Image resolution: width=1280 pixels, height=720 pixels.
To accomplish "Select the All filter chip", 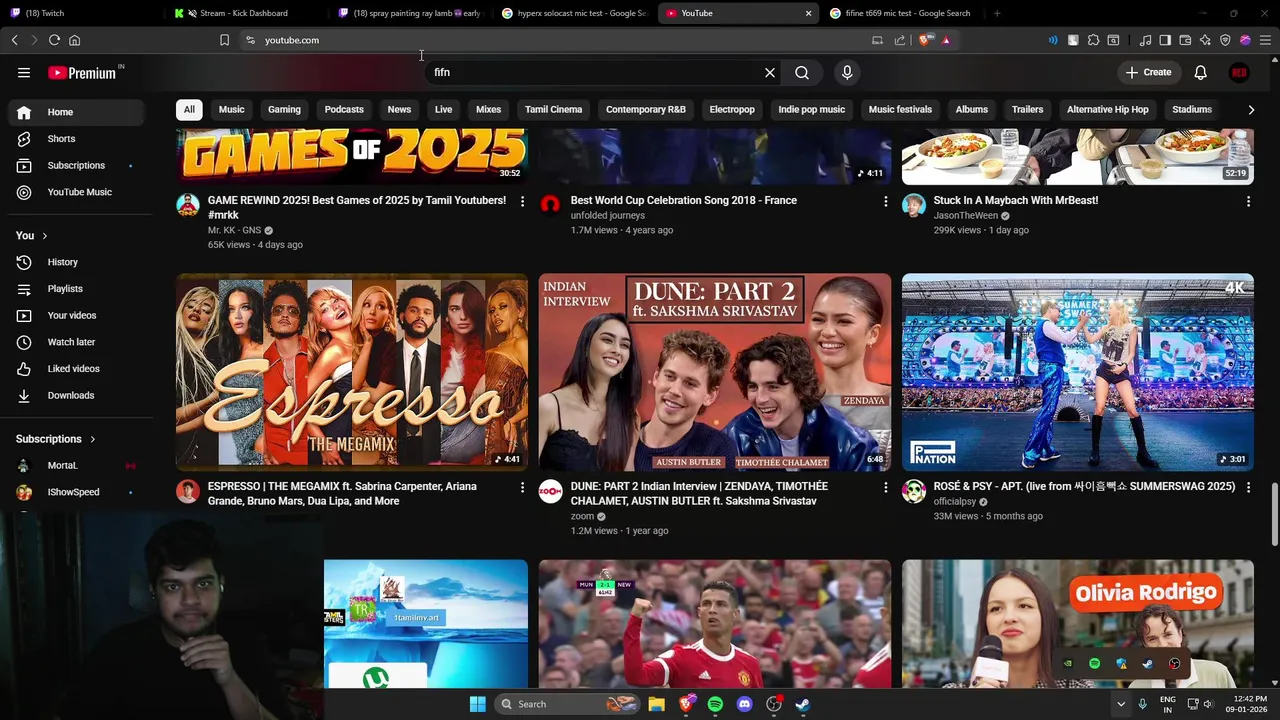I will coord(189,110).
